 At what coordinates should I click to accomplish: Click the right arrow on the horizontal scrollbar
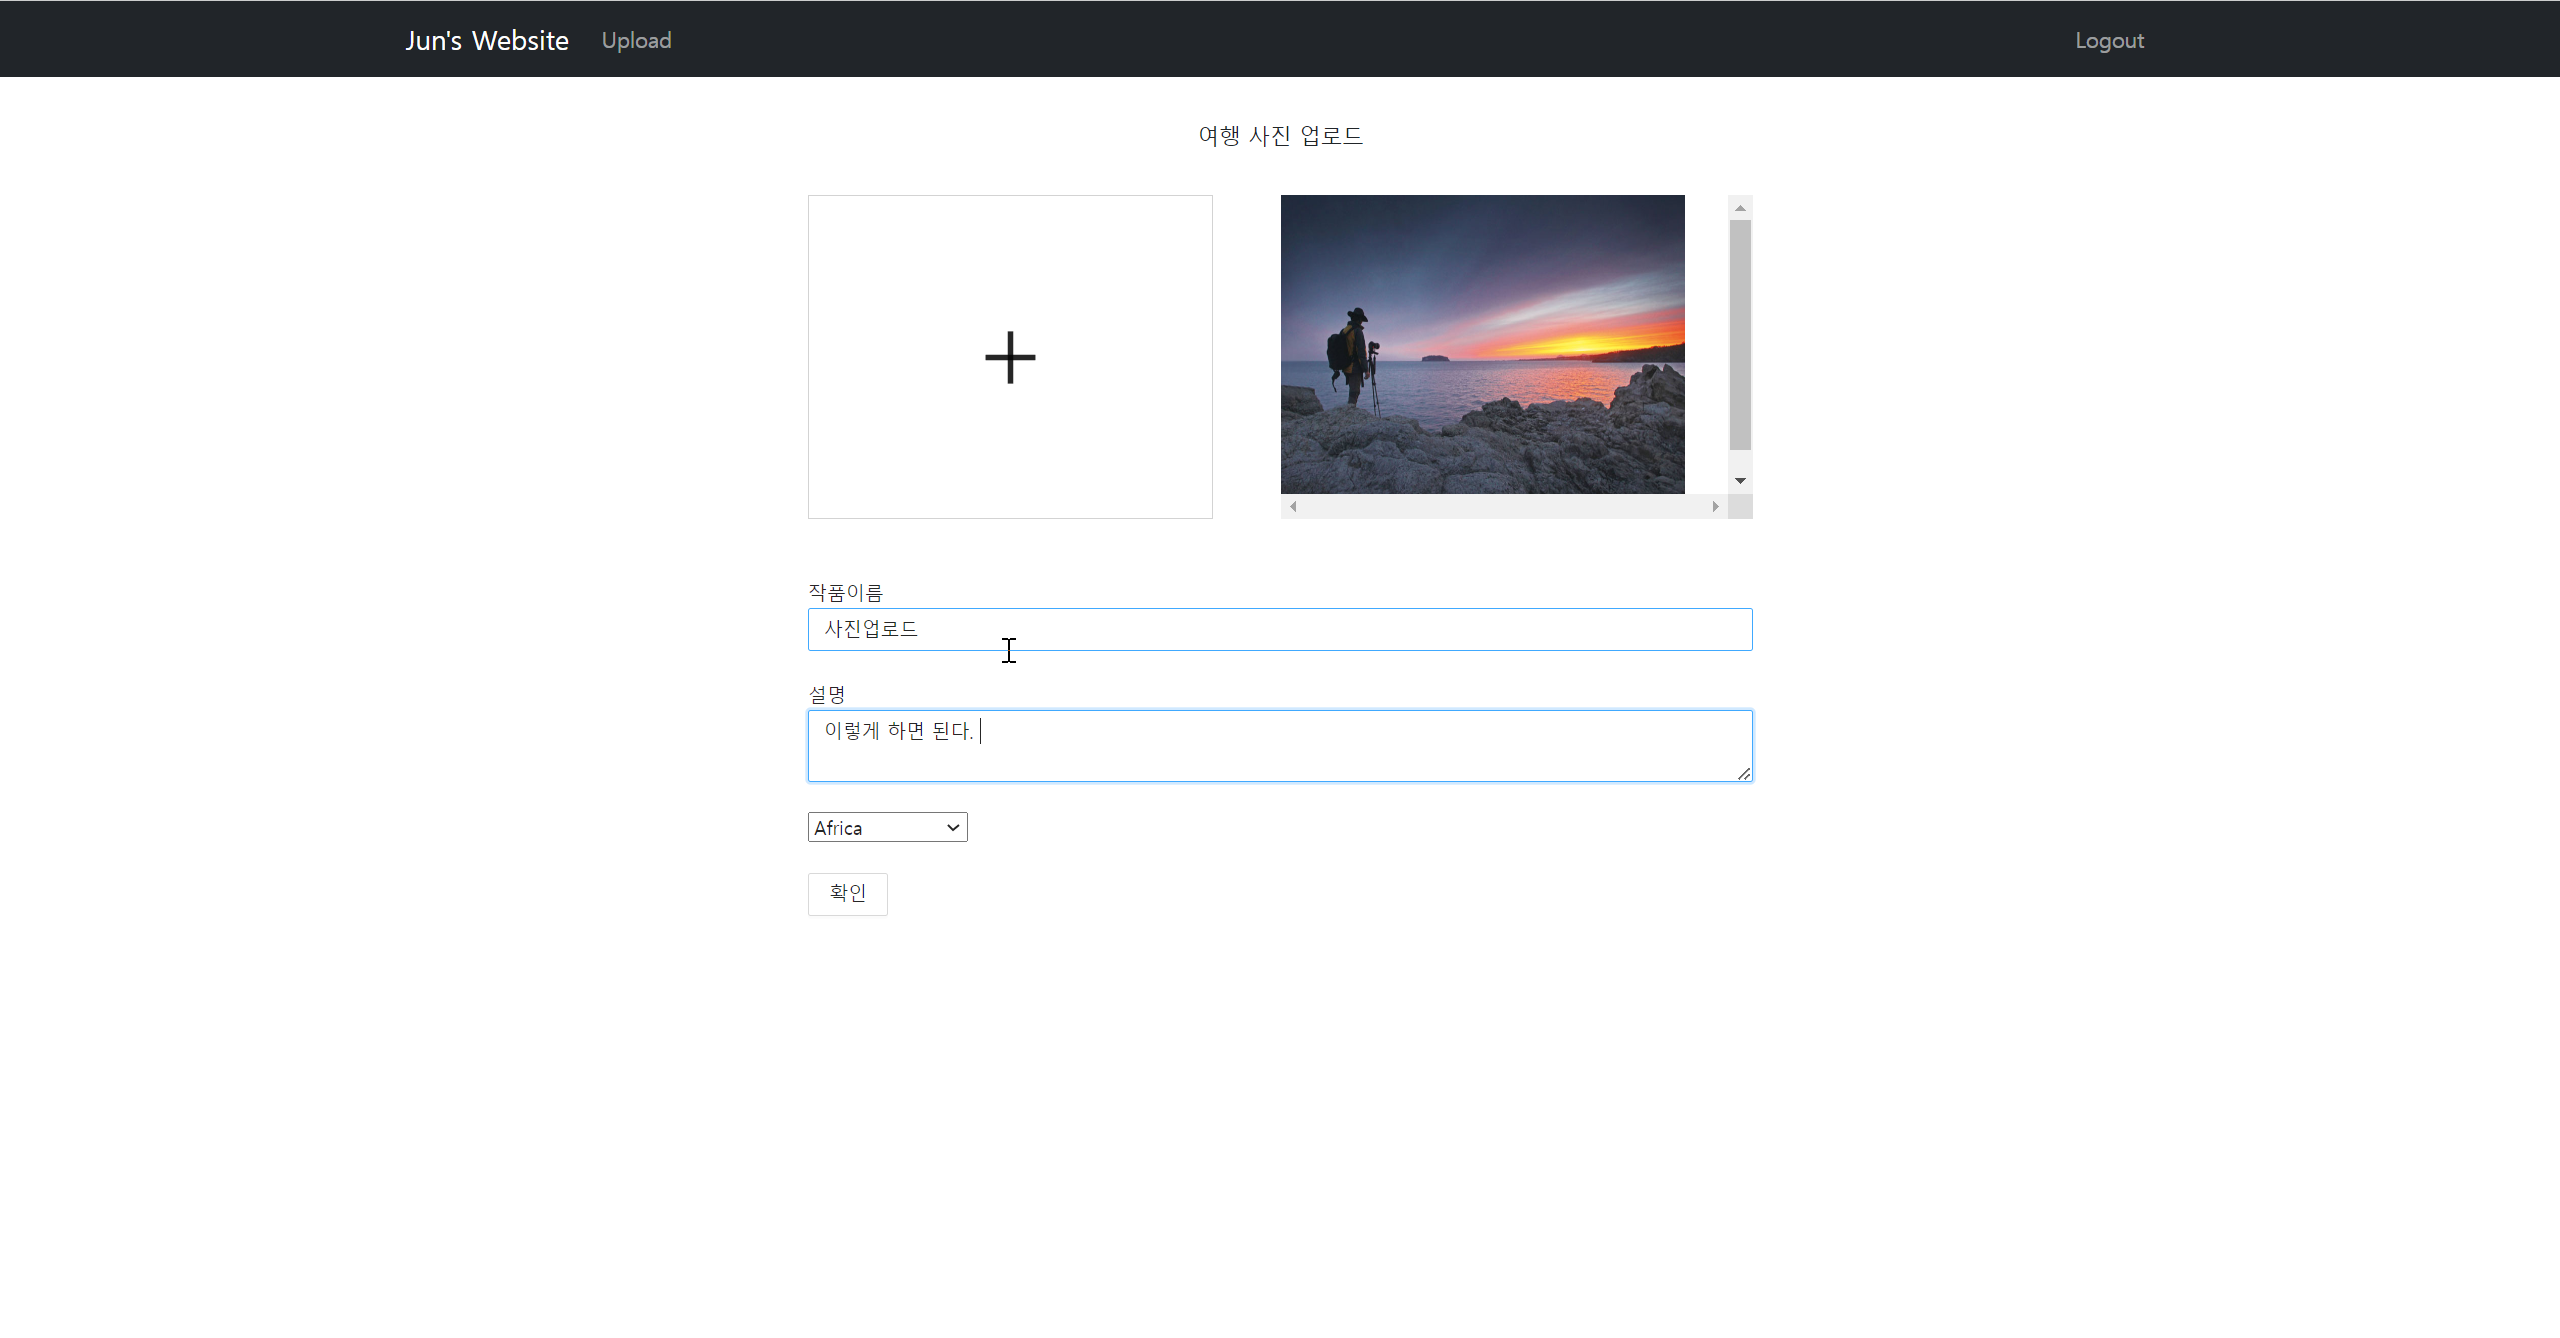point(1714,507)
